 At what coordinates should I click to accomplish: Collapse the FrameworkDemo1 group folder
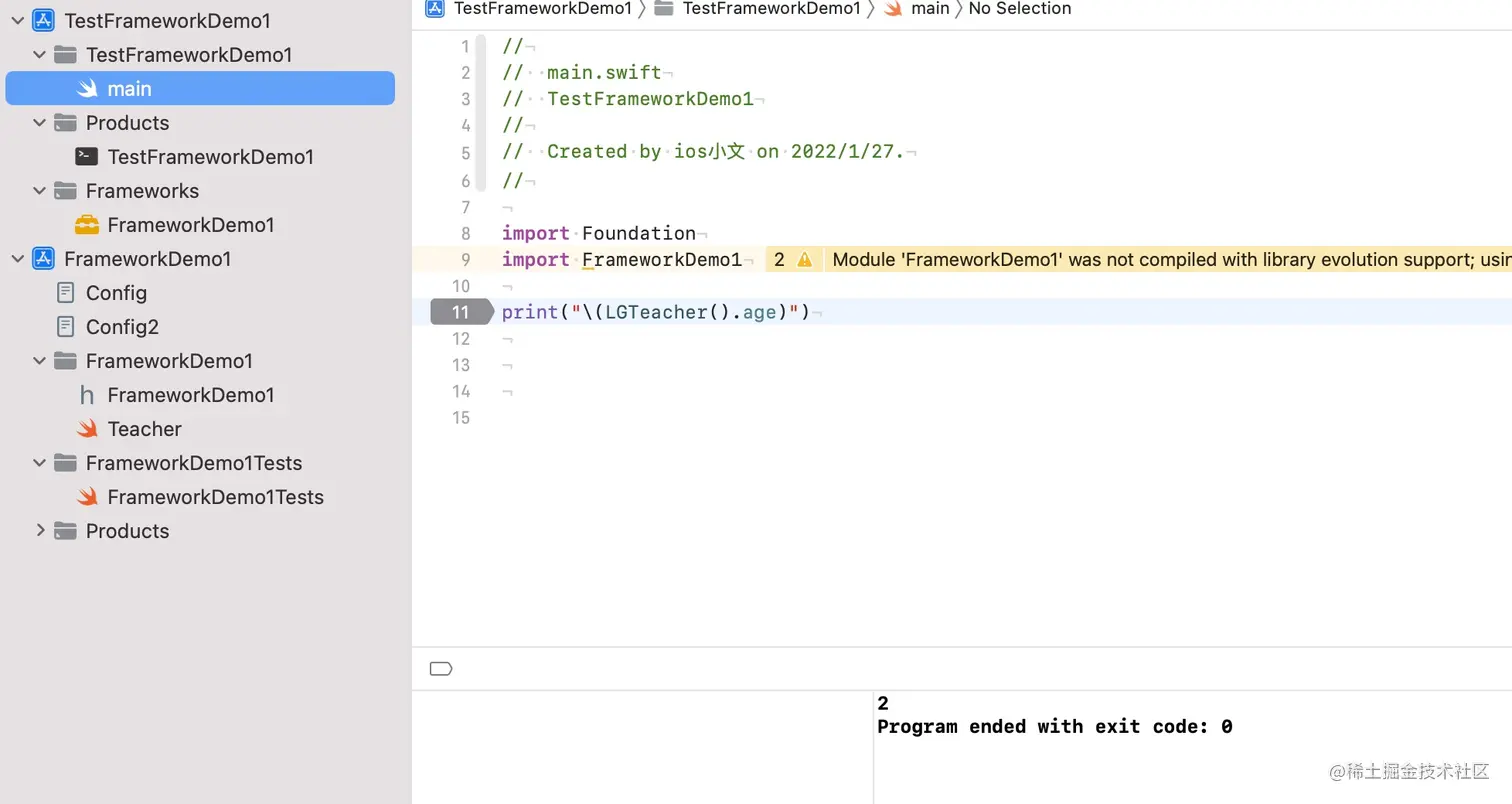[40, 361]
